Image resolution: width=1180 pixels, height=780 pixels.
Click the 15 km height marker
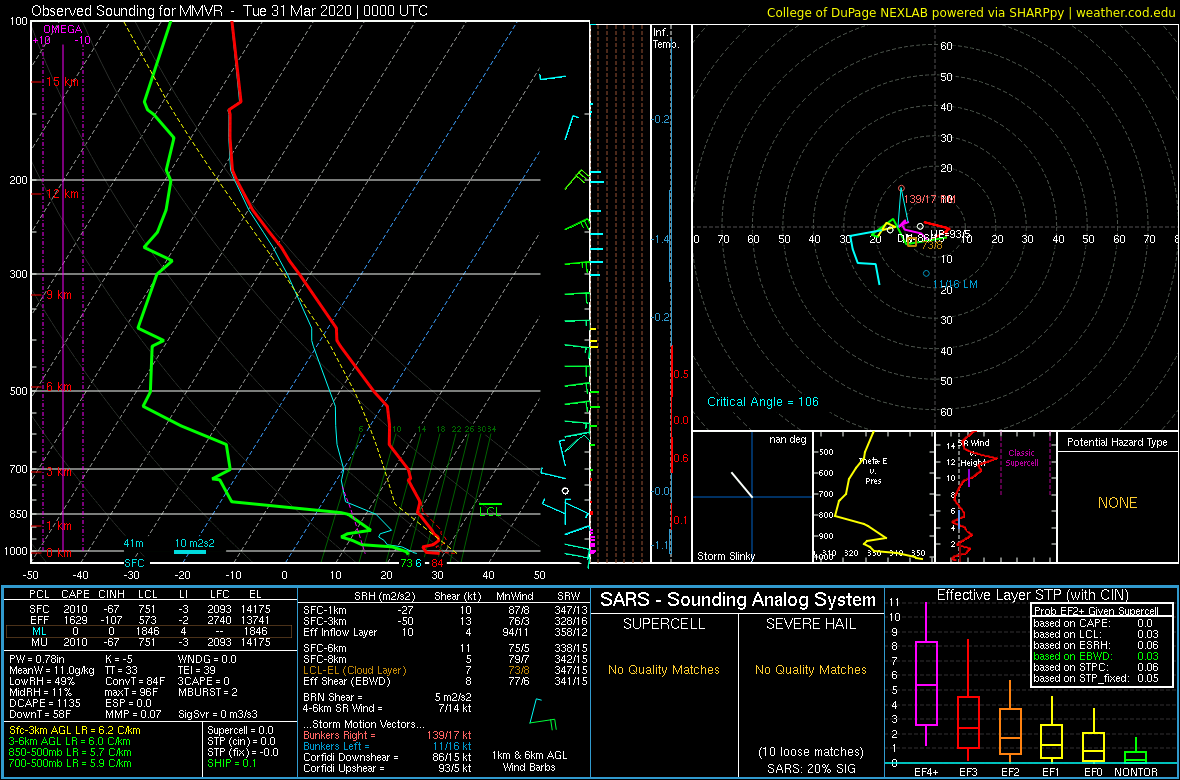pos(61,81)
